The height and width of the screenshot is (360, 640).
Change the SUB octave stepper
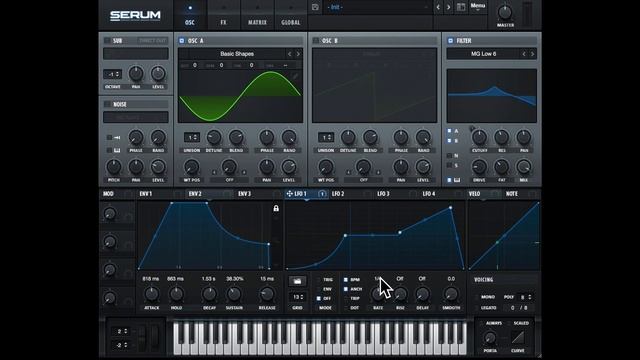tap(112, 74)
